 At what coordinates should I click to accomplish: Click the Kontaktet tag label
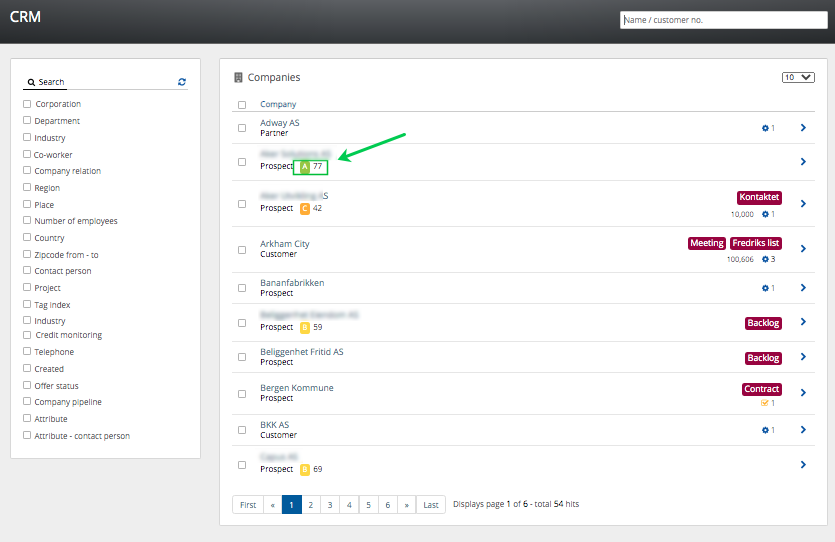pos(758,197)
